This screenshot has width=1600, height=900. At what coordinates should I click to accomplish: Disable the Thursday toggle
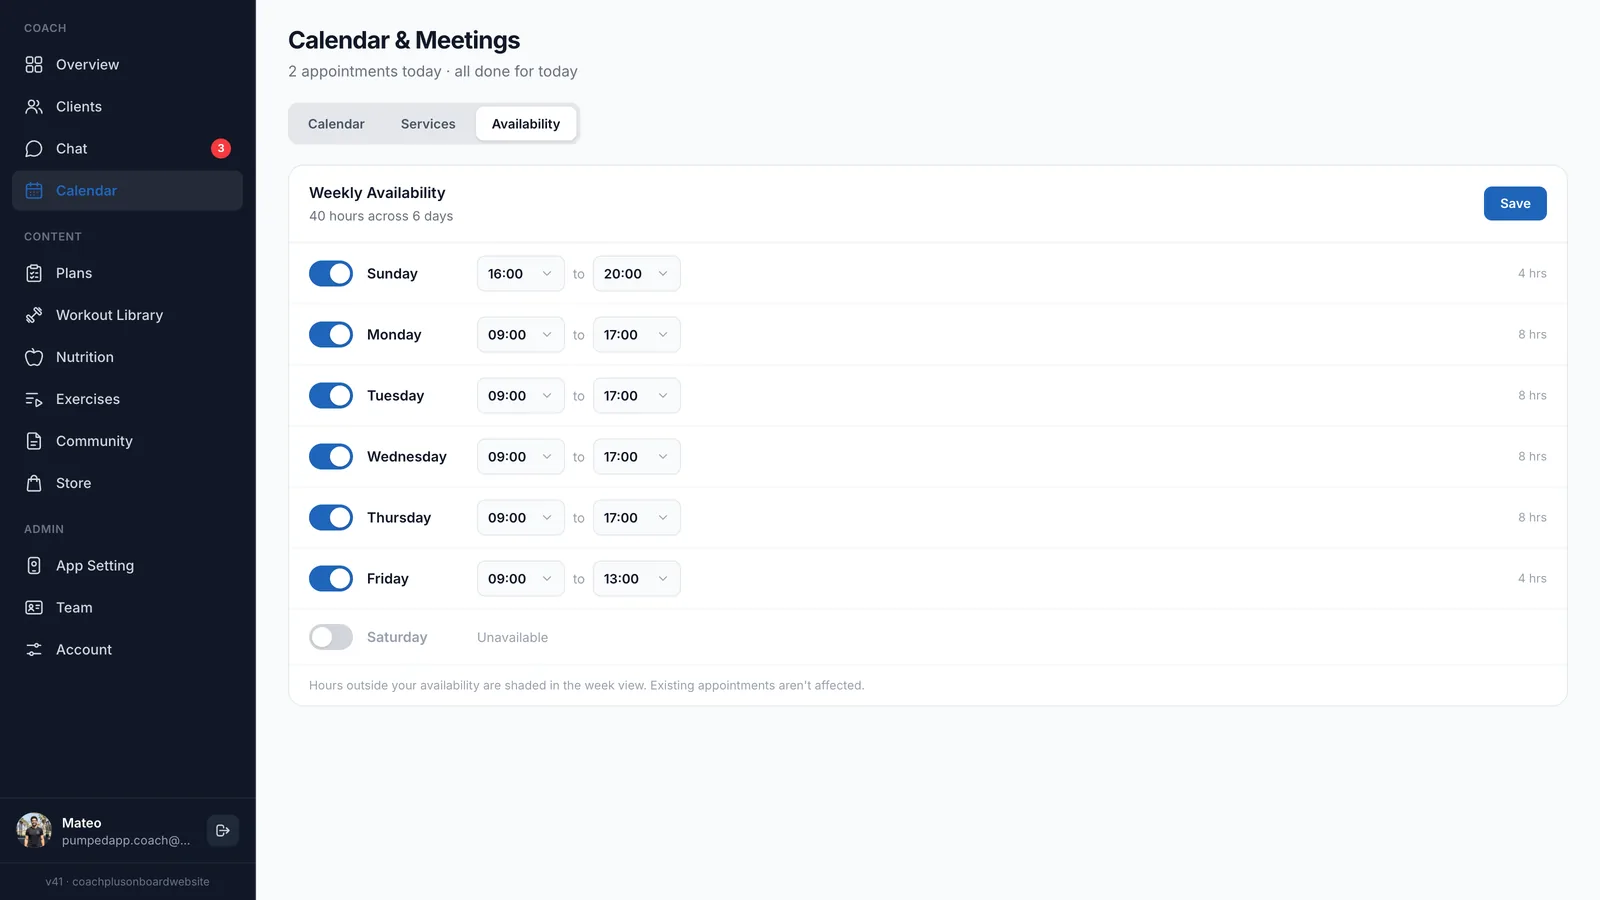(x=331, y=518)
